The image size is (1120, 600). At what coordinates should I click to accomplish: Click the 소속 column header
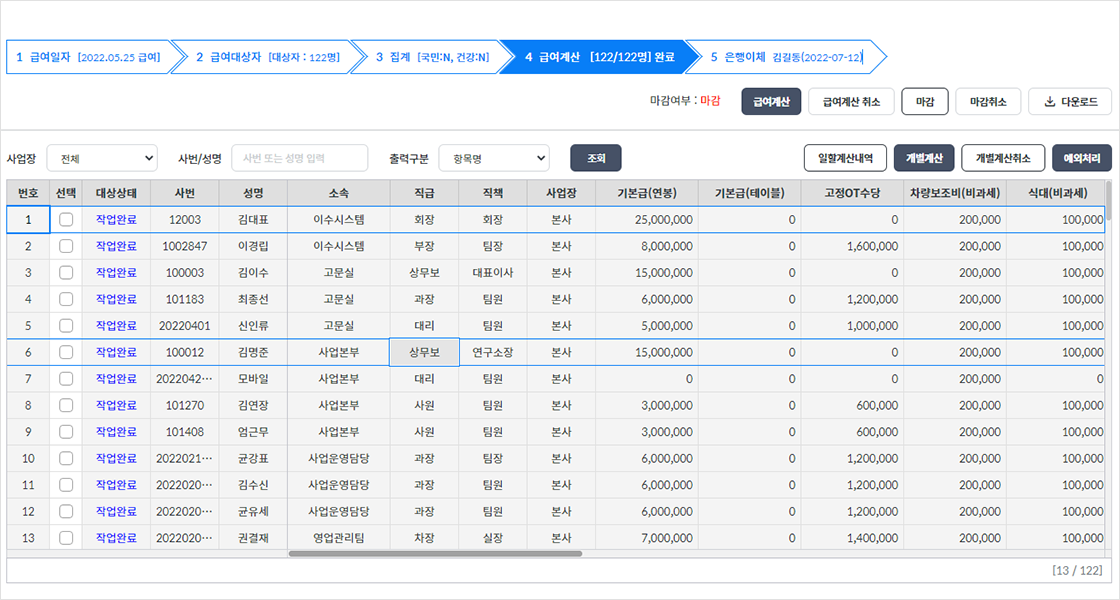(339, 193)
